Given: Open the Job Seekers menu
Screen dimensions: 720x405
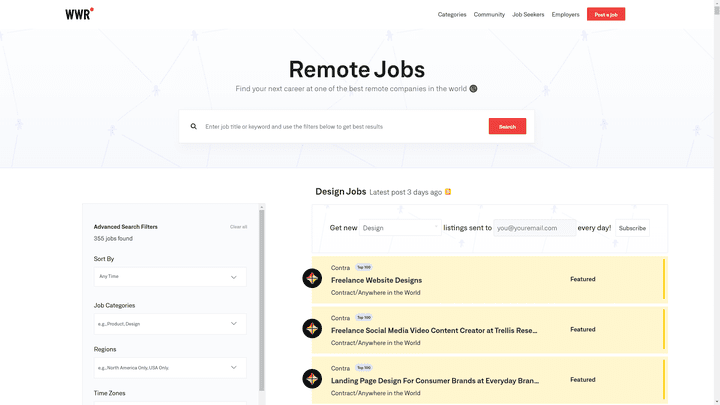Looking at the screenshot, I should click(x=528, y=15).
